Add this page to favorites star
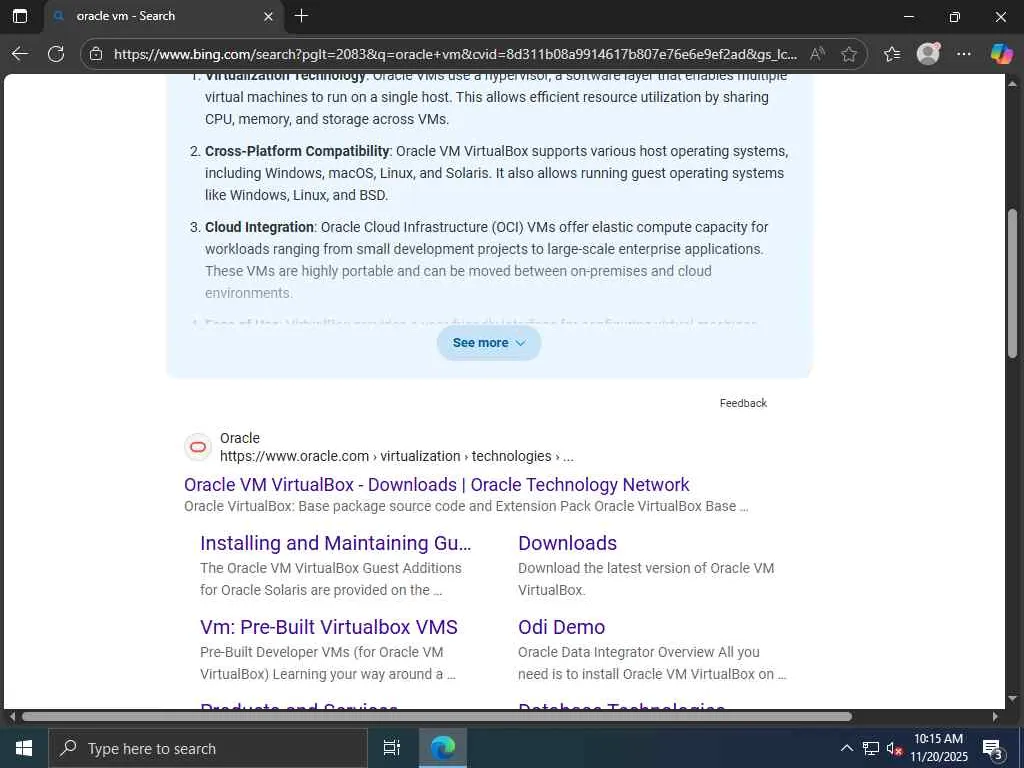The height and width of the screenshot is (768, 1024). [849, 54]
